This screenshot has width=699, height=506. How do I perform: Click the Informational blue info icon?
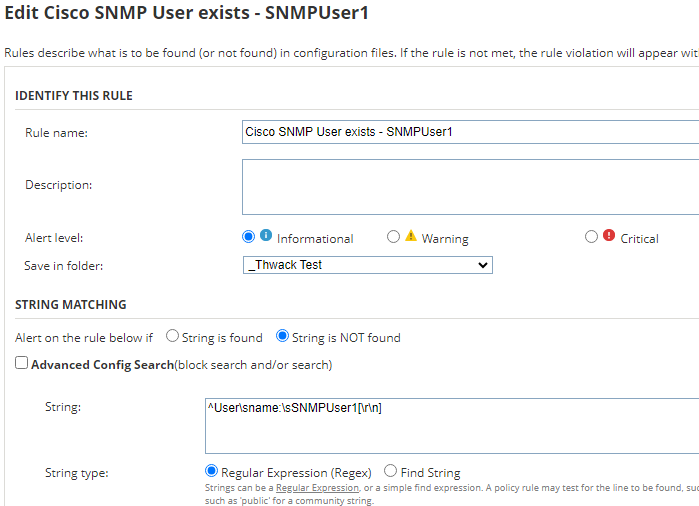[266, 235]
